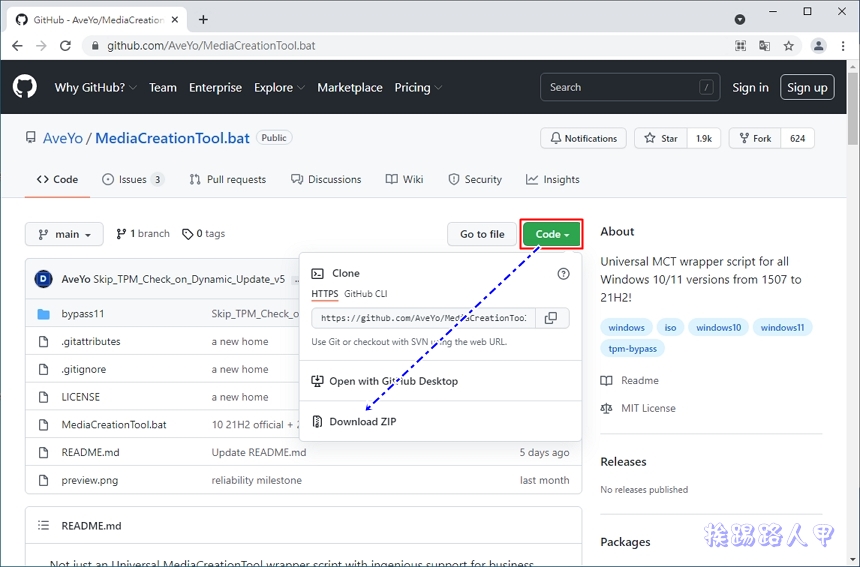Reload the page with refresh icon
Viewport: 860px width, 567px height.
[x=65, y=46]
